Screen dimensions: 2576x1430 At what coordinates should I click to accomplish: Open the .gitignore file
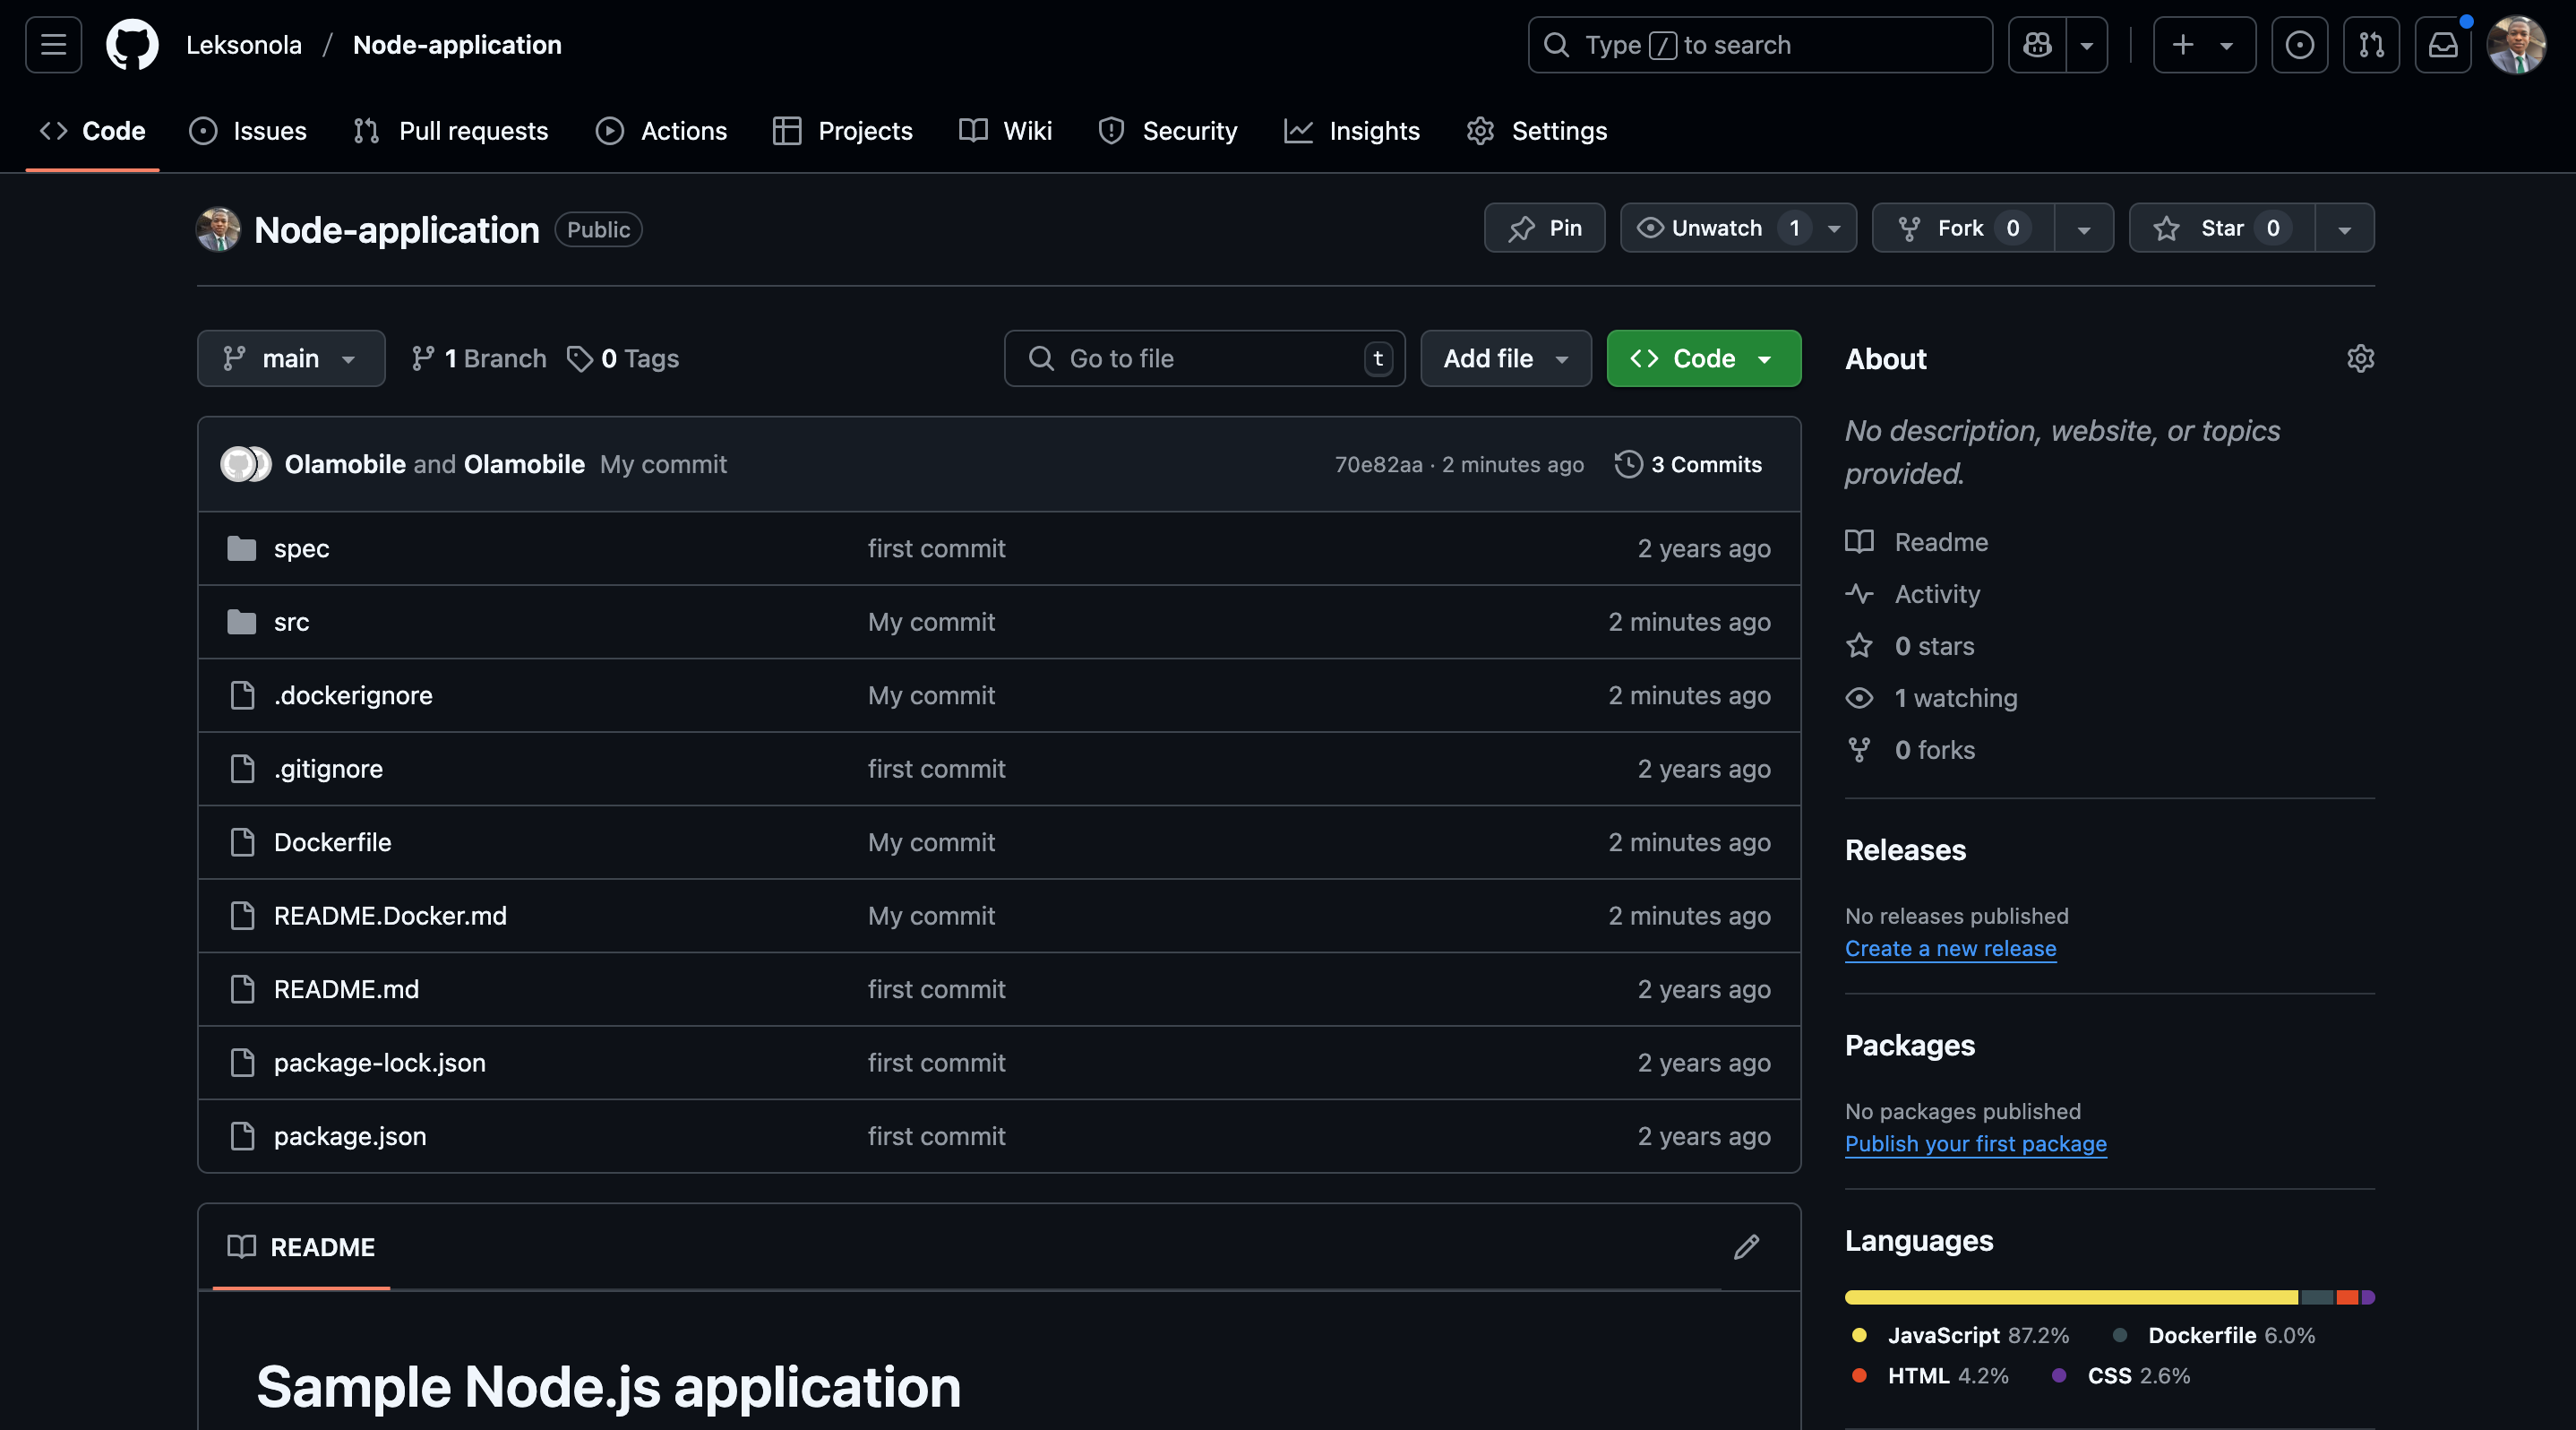coord(328,769)
